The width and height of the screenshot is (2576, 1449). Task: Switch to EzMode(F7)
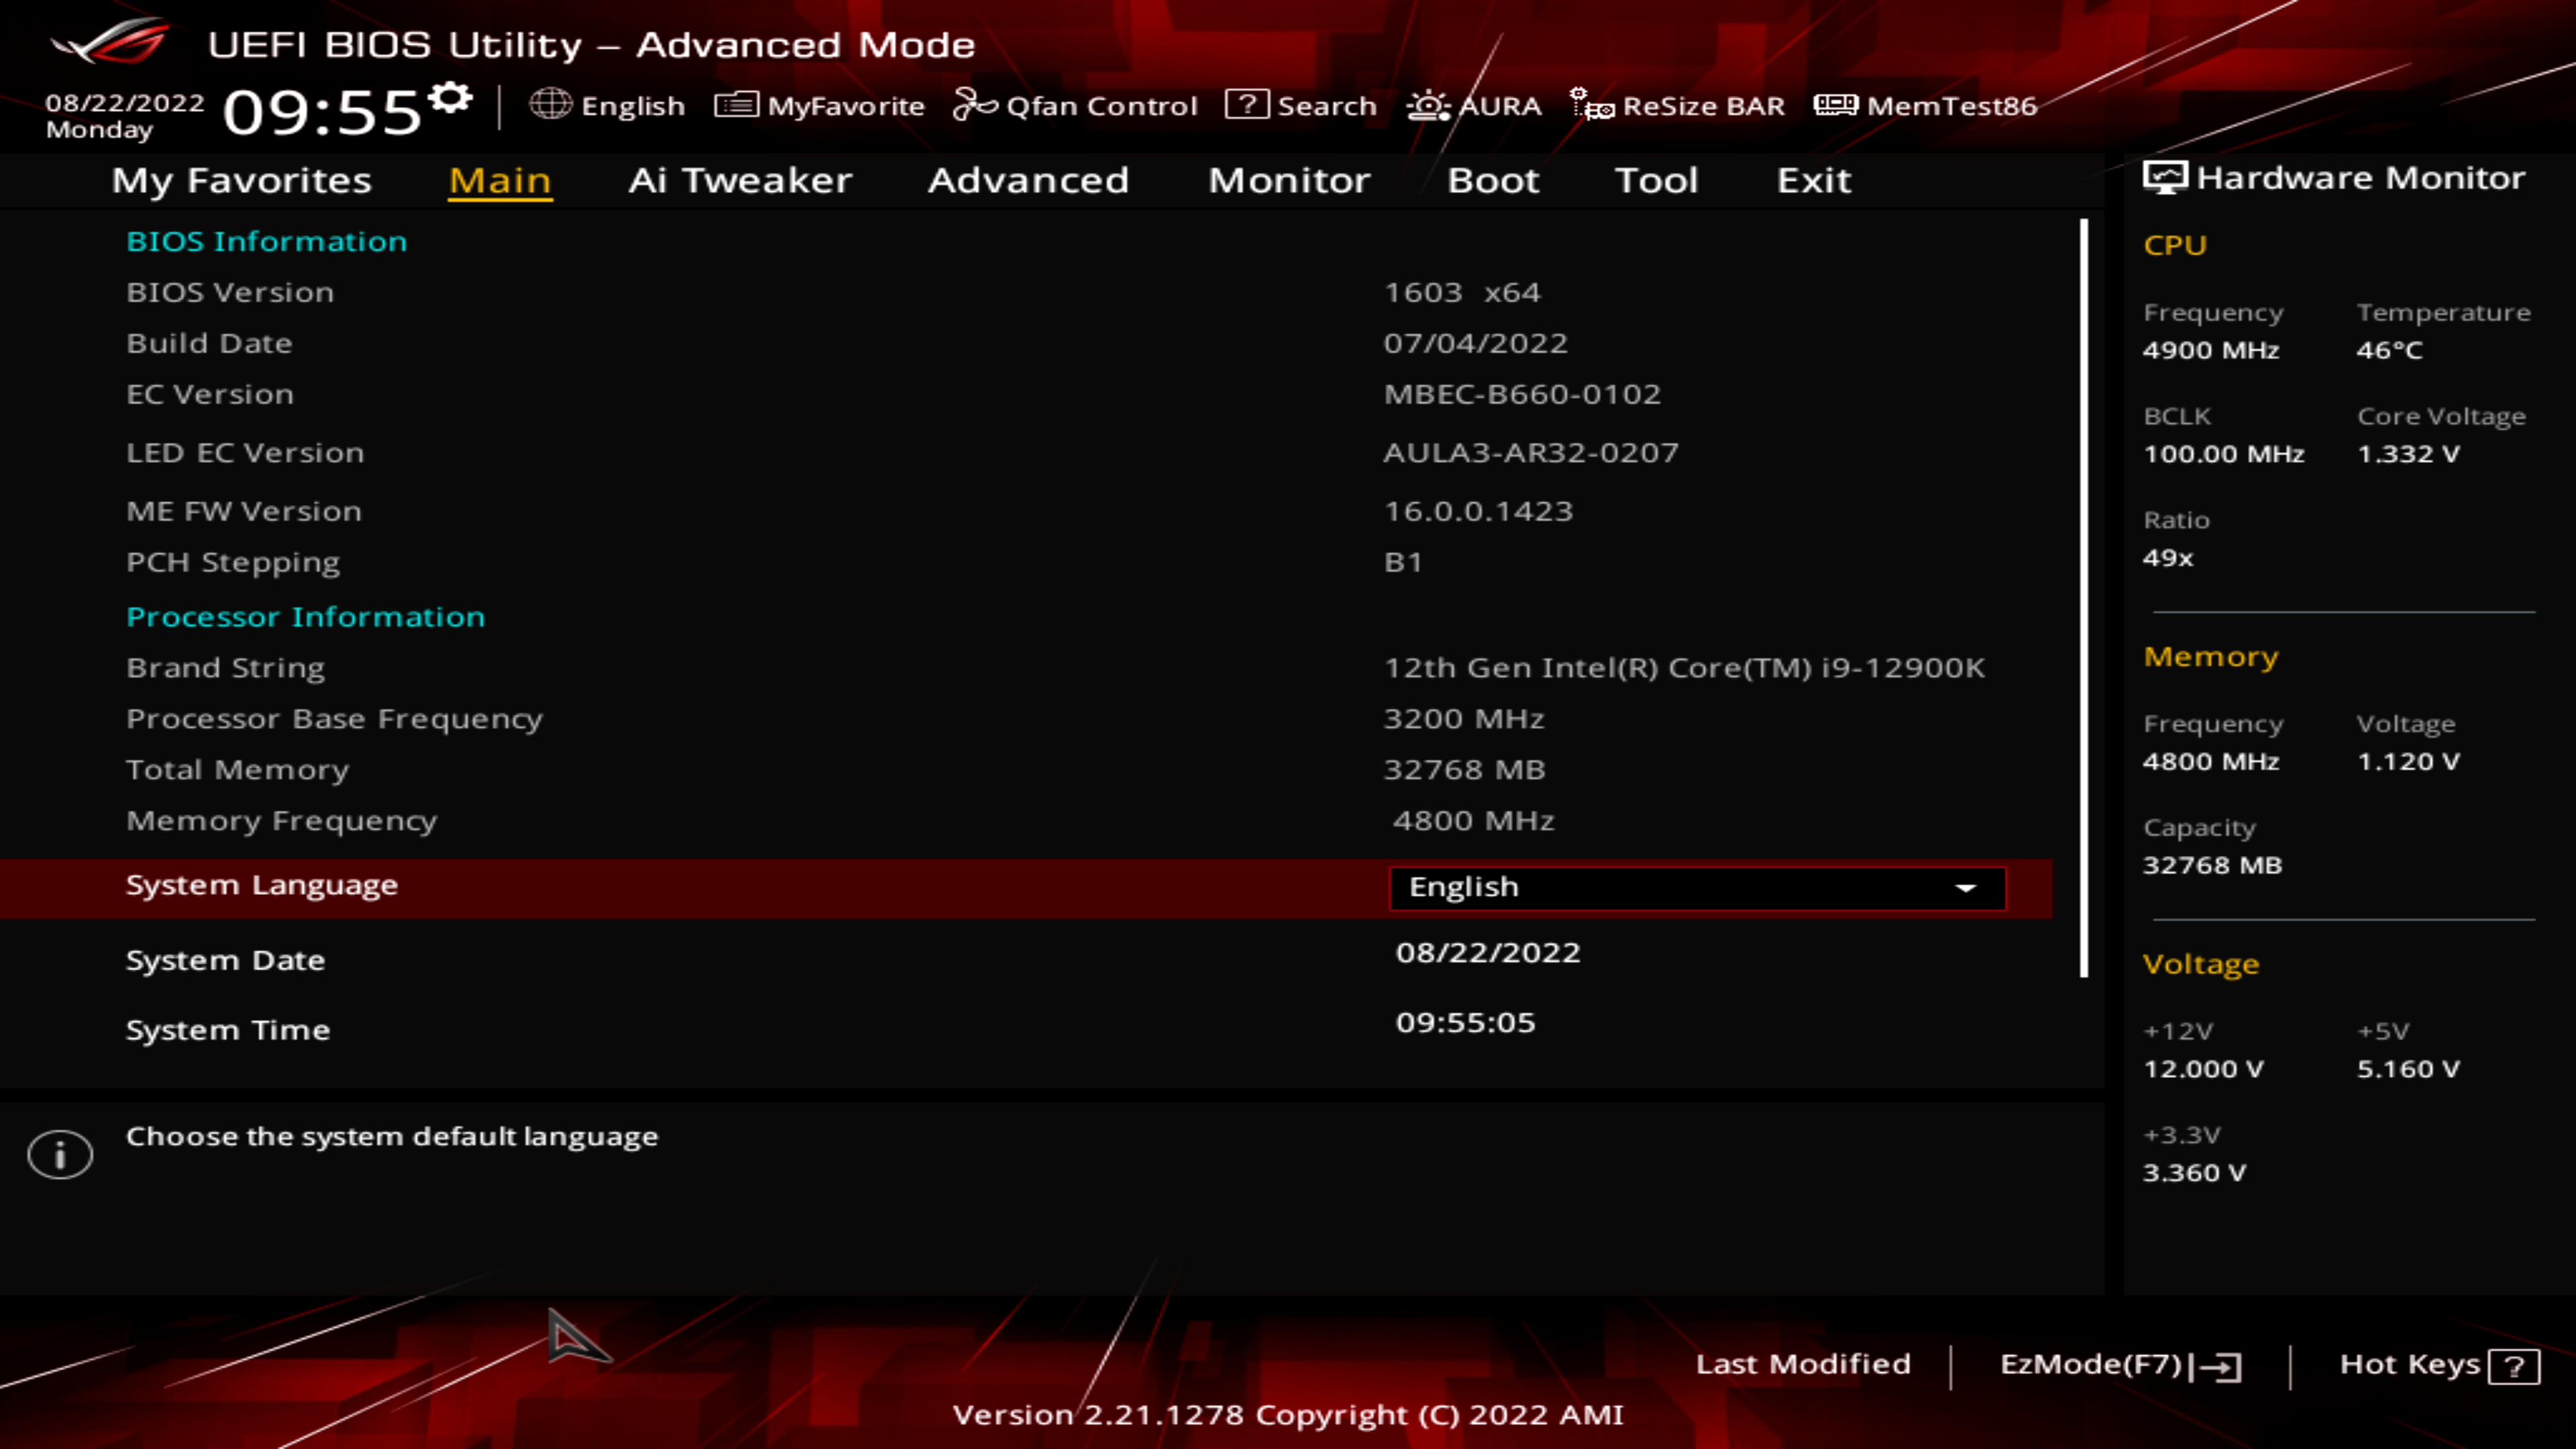[2120, 1365]
